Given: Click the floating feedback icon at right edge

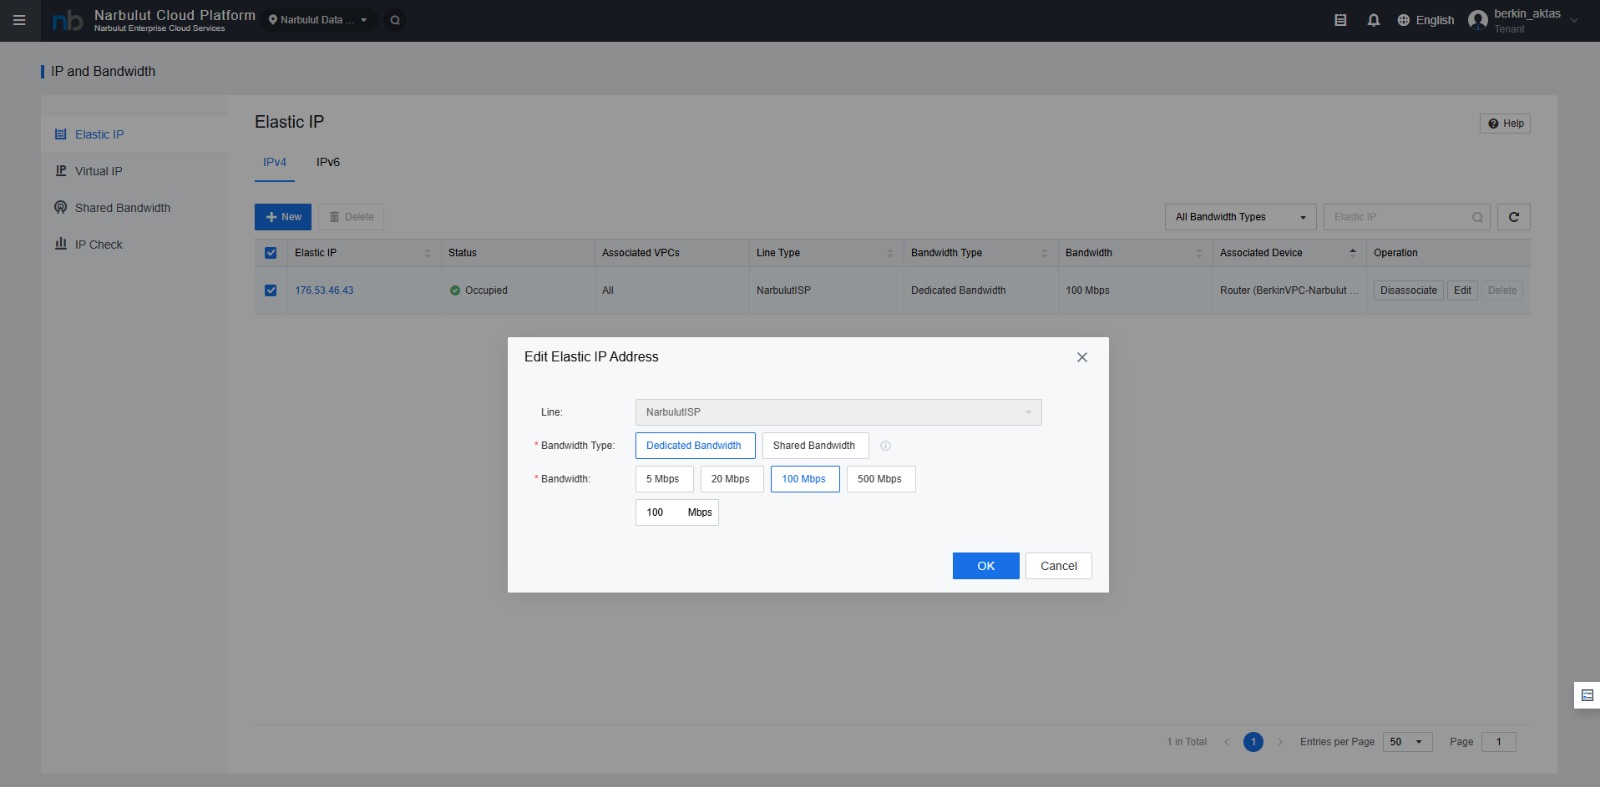Looking at the screenshot, I should click(x=1586, y=695).
